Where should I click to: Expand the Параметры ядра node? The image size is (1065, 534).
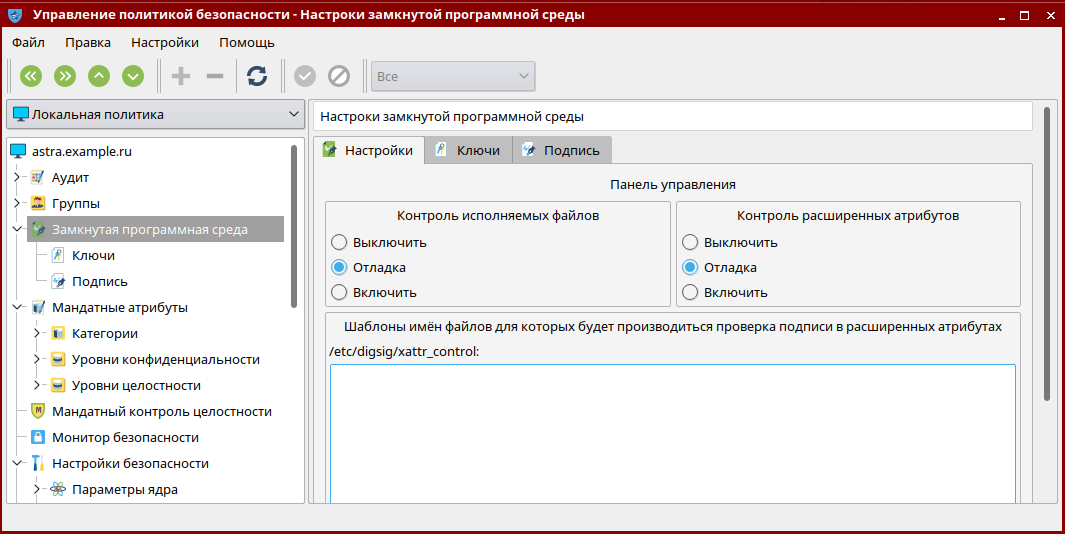click(x=38, y=488)
